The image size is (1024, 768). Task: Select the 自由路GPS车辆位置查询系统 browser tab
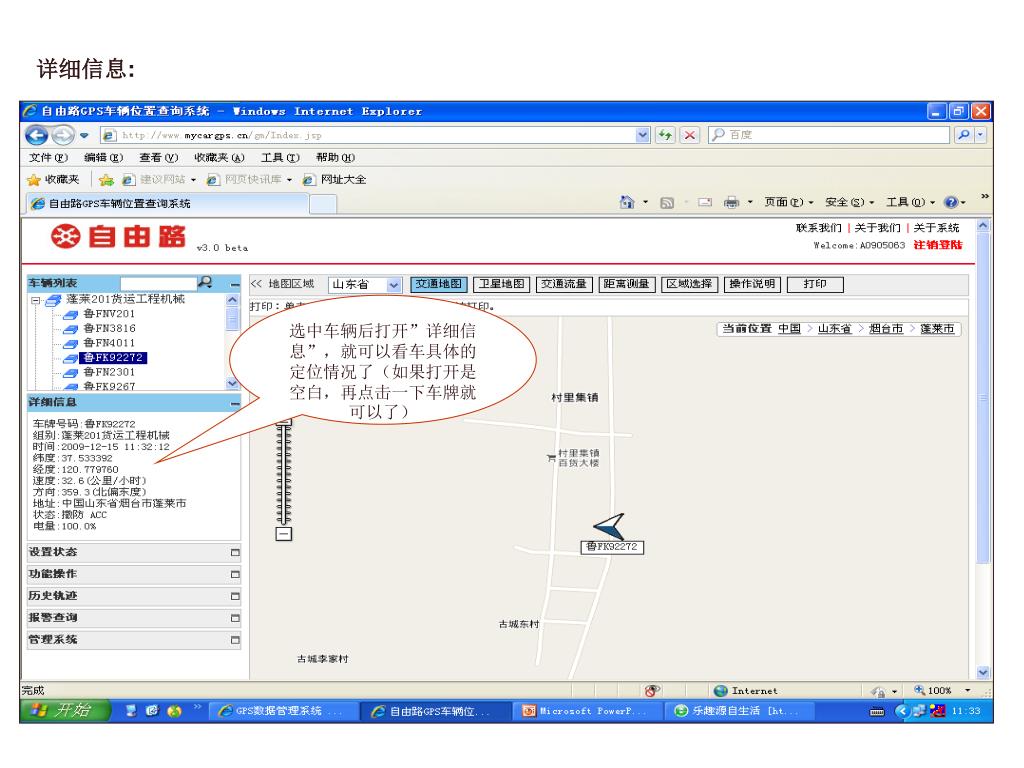[x=167, y=204]
